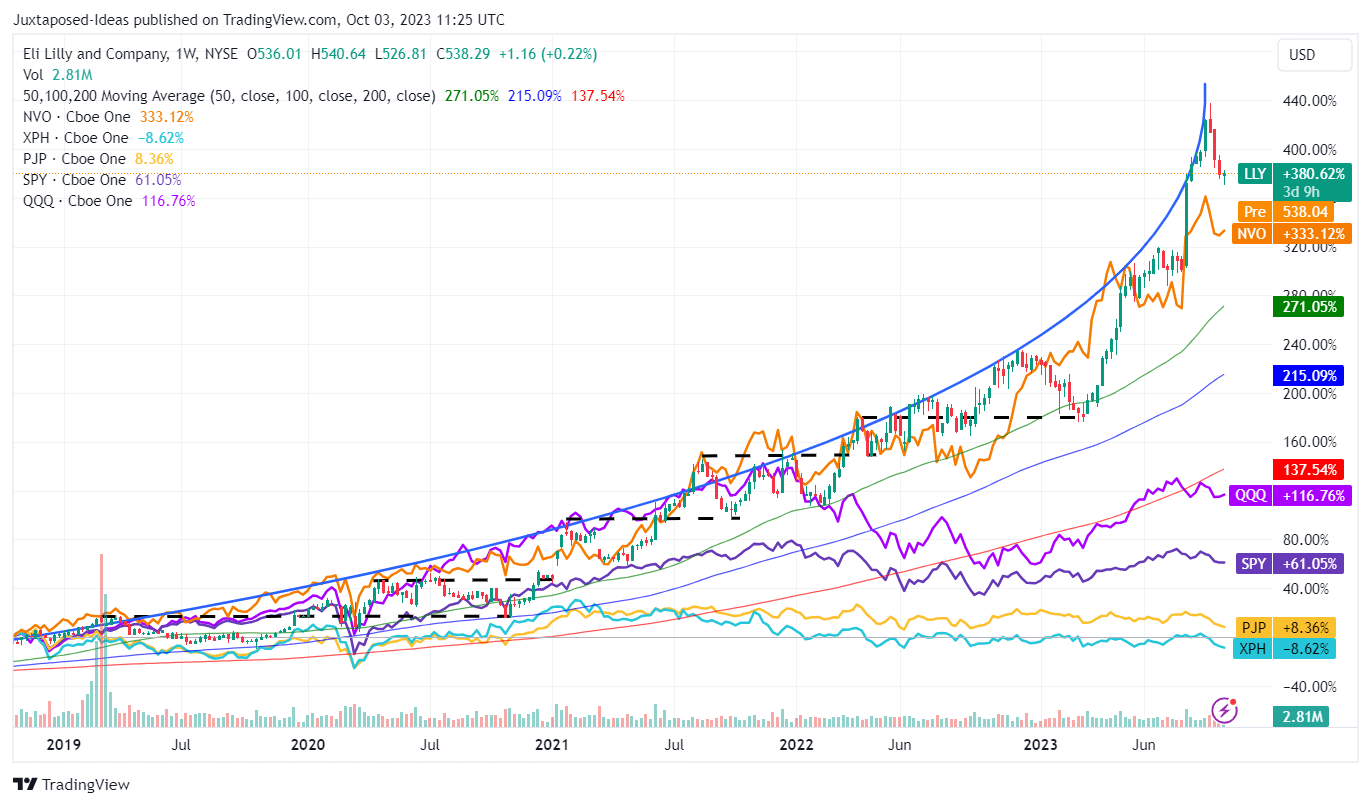Click the 440.00% price axis label

point(1308,100)
